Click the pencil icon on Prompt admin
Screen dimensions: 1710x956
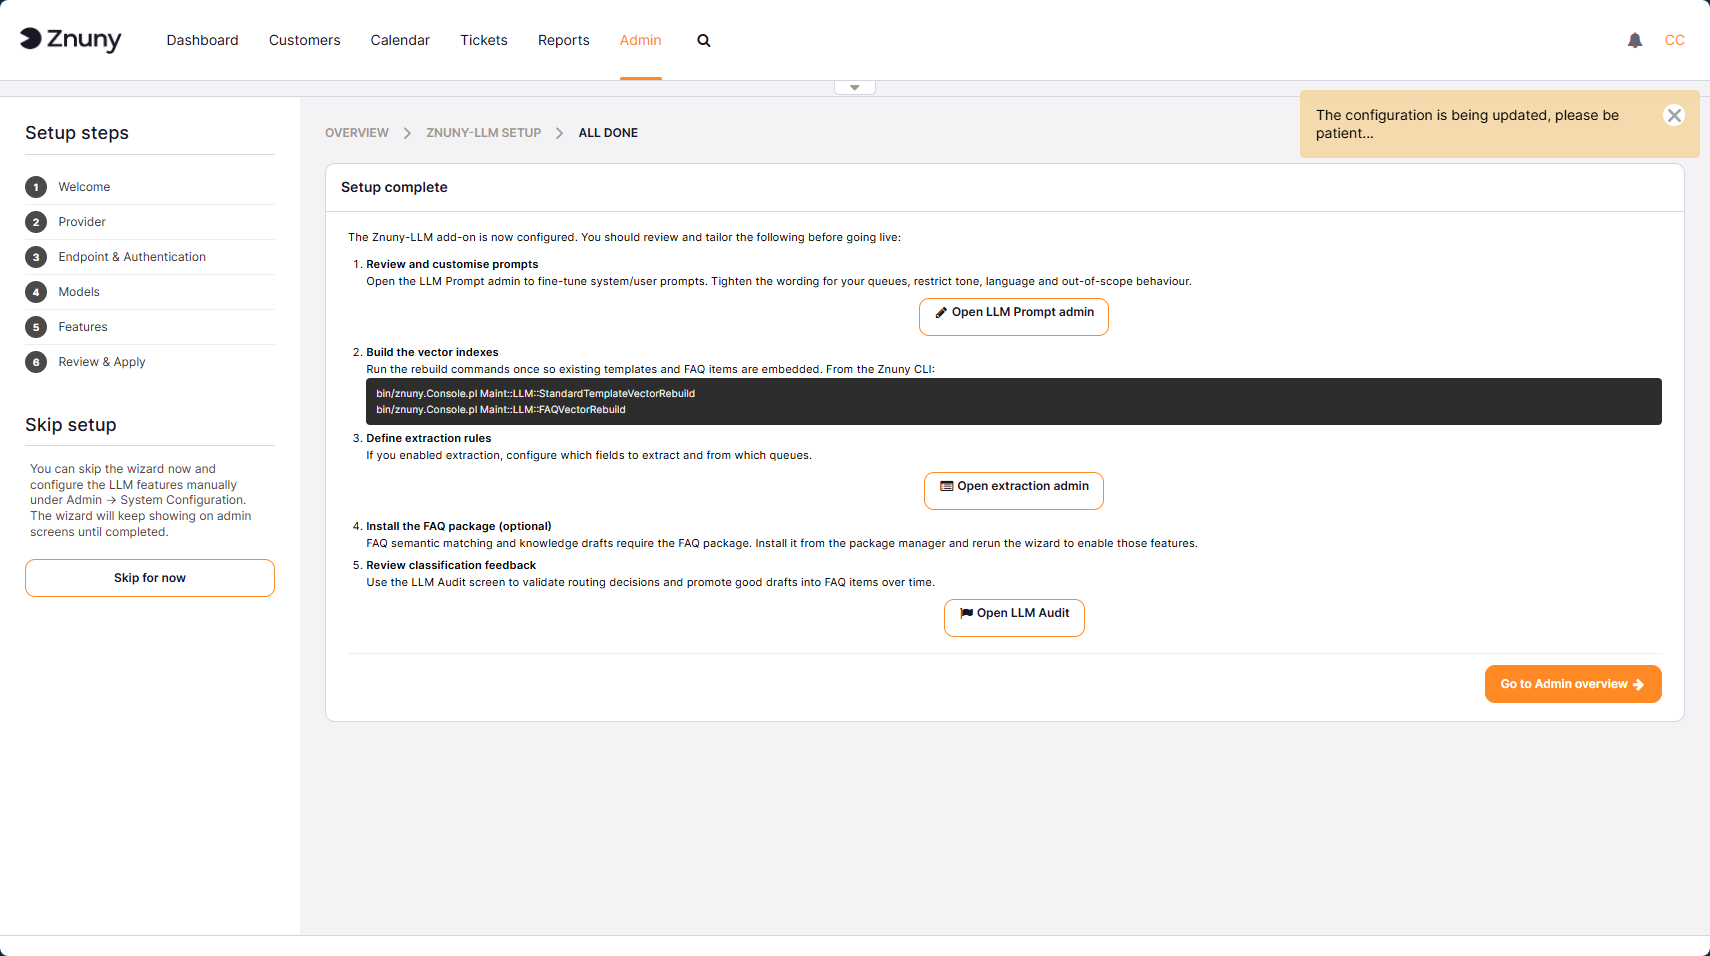941,313
